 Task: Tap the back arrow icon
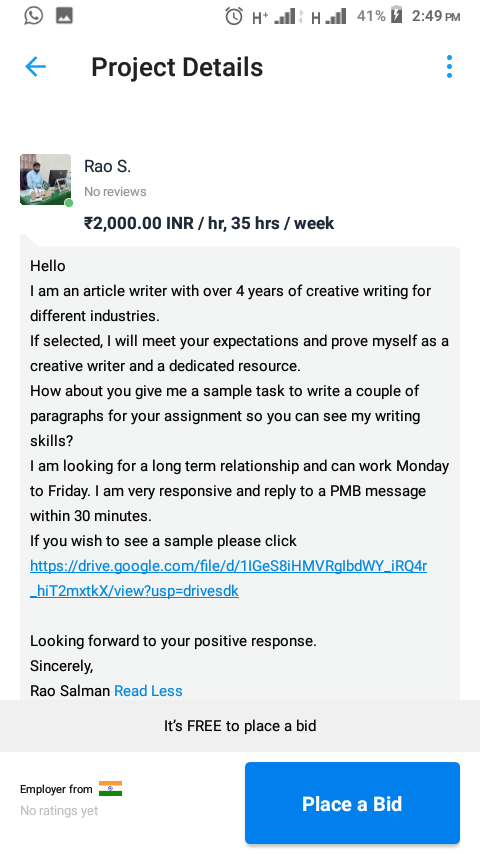point(35,67)
